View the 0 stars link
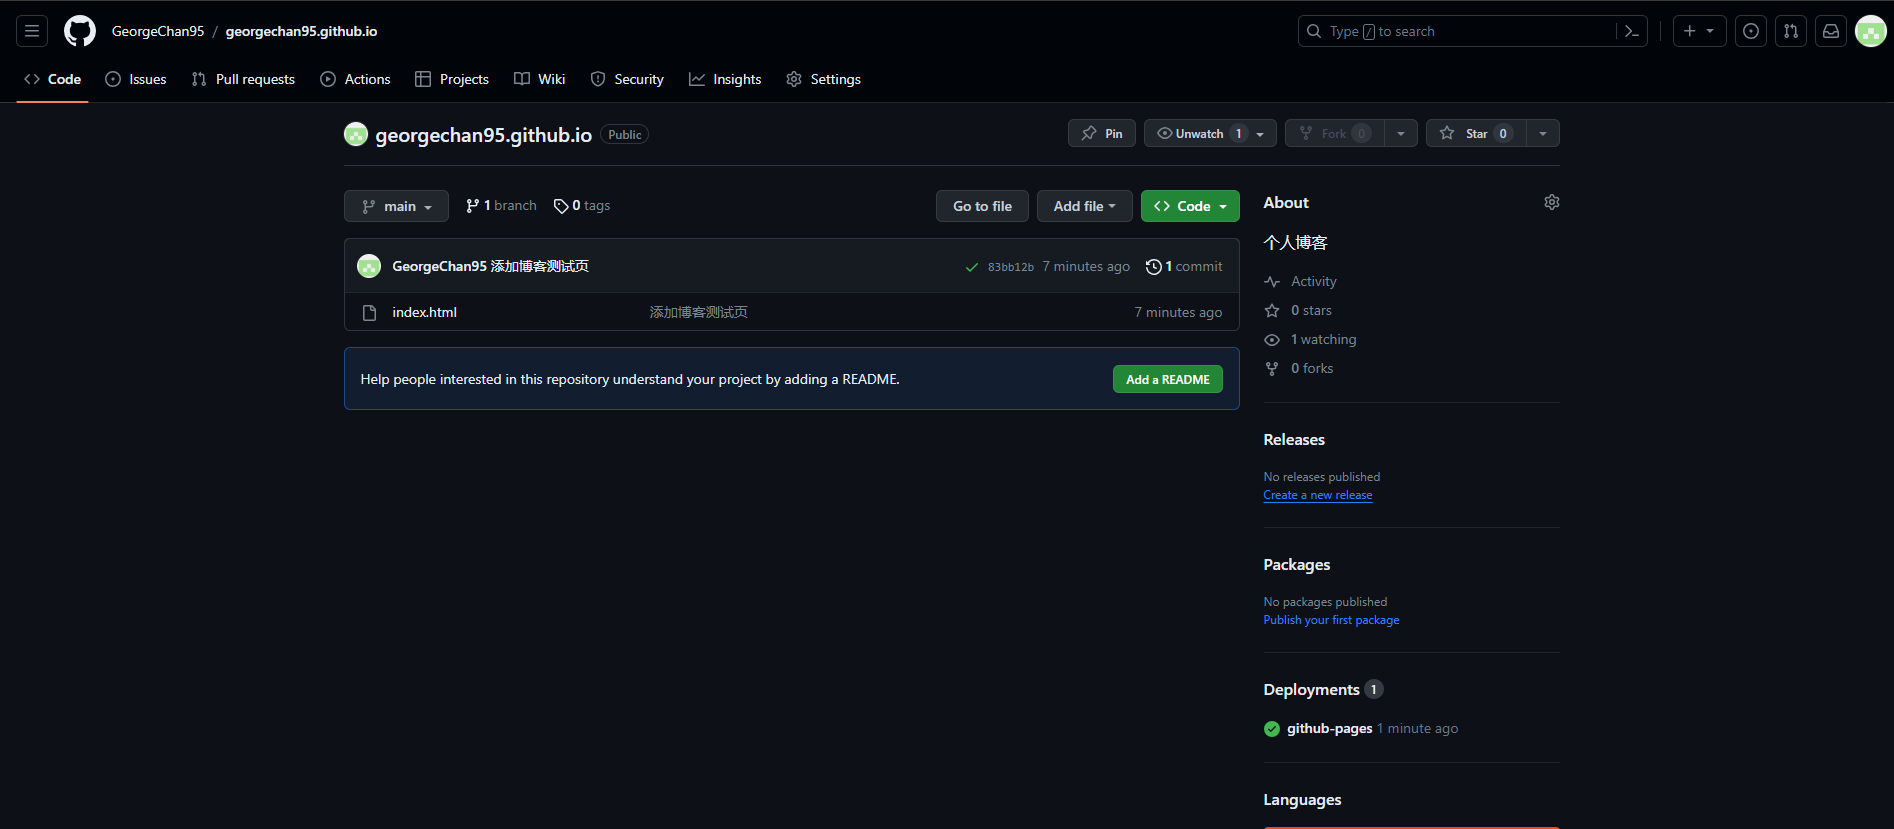Screen dimensions: 1894x829 tap(1298, 311)
